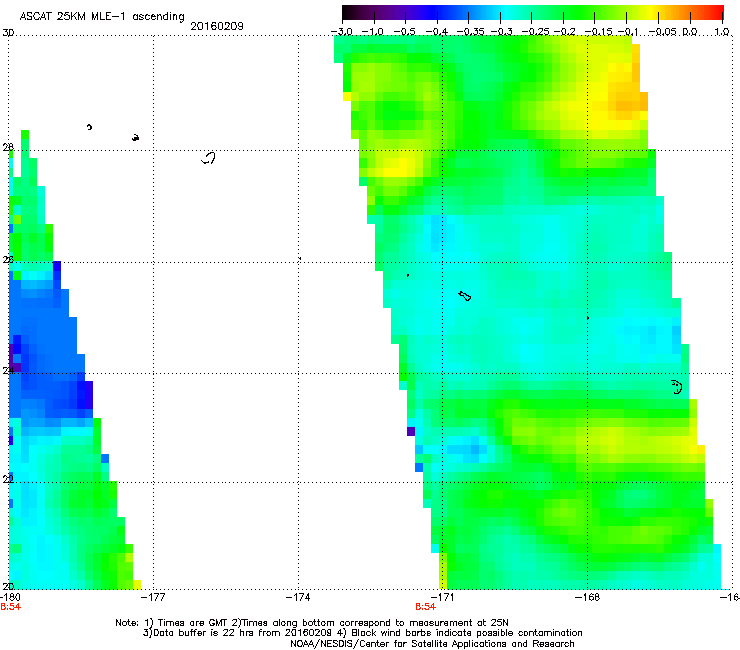Screen dimensions: 740x650
Task: Click the longitude label -180
Action: click(10, 597)
